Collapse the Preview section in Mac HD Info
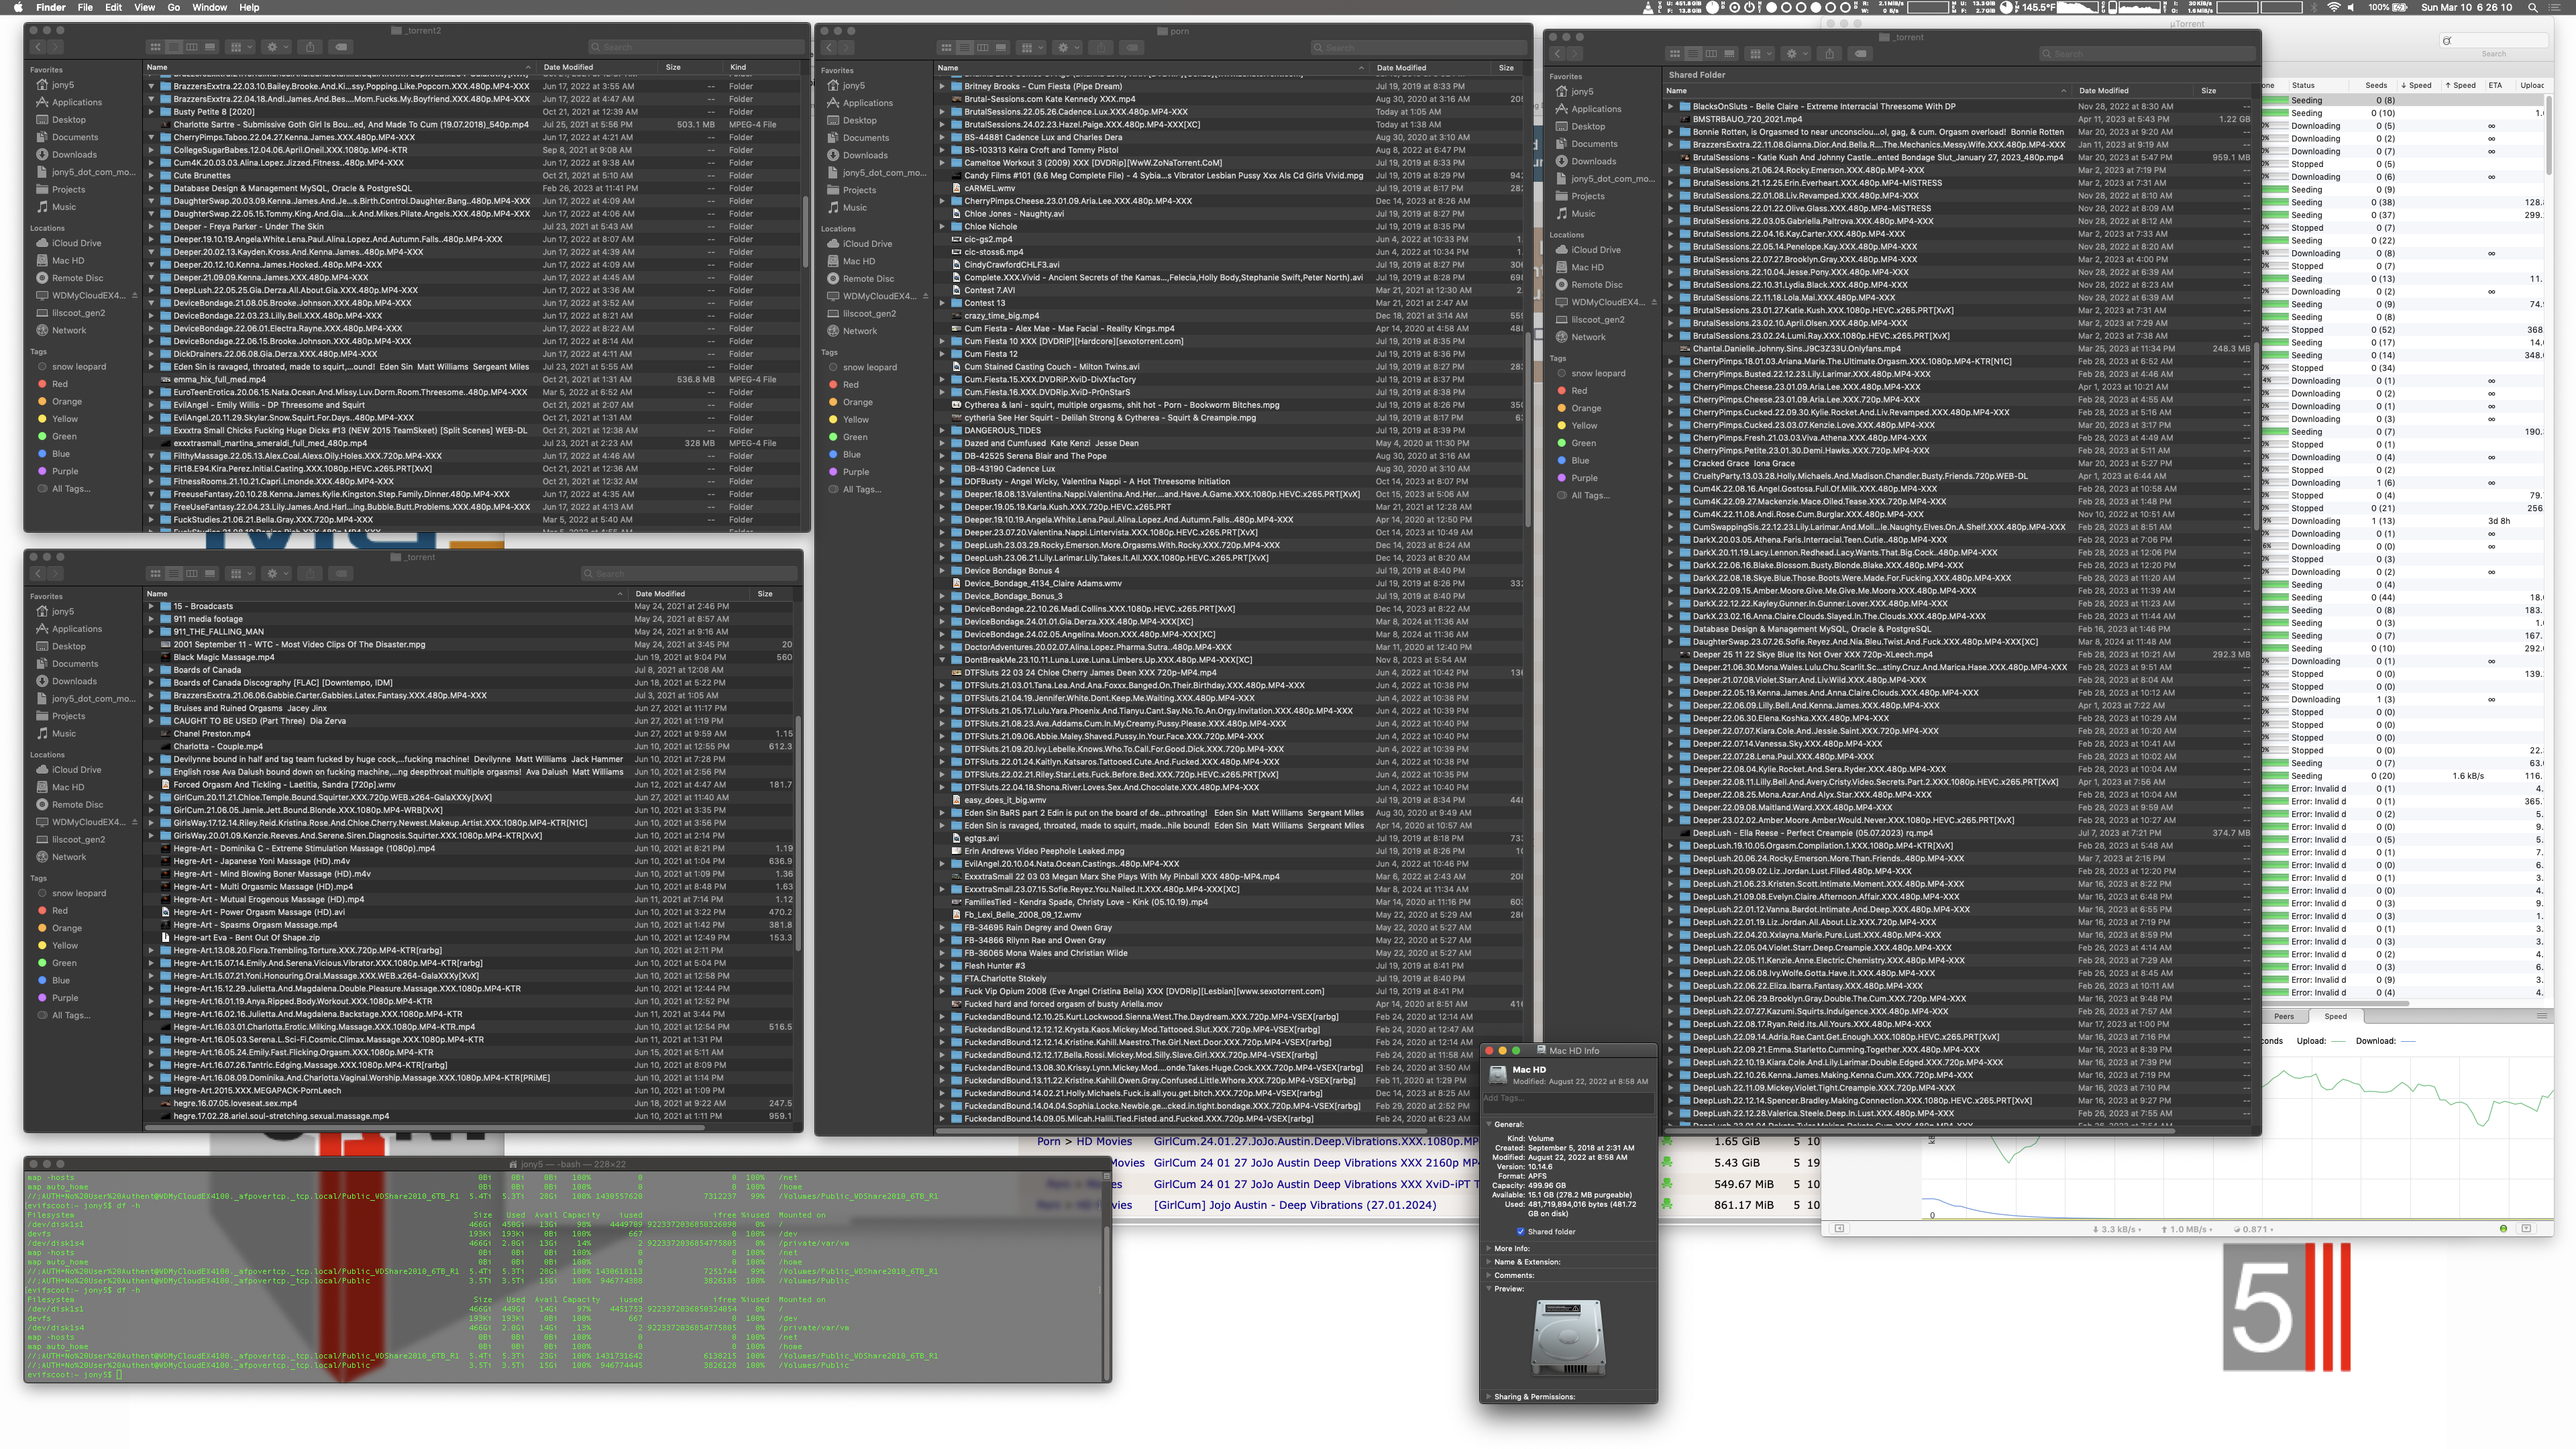 pyautogui.click(x=1488, y=1289)
